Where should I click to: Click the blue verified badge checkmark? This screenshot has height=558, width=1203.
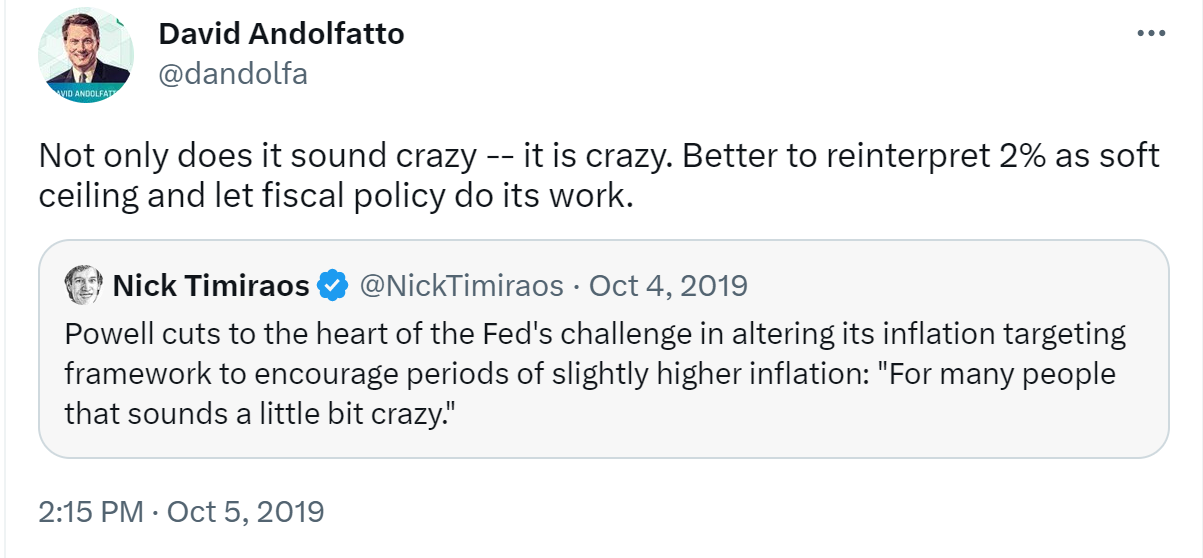[332, 287]
